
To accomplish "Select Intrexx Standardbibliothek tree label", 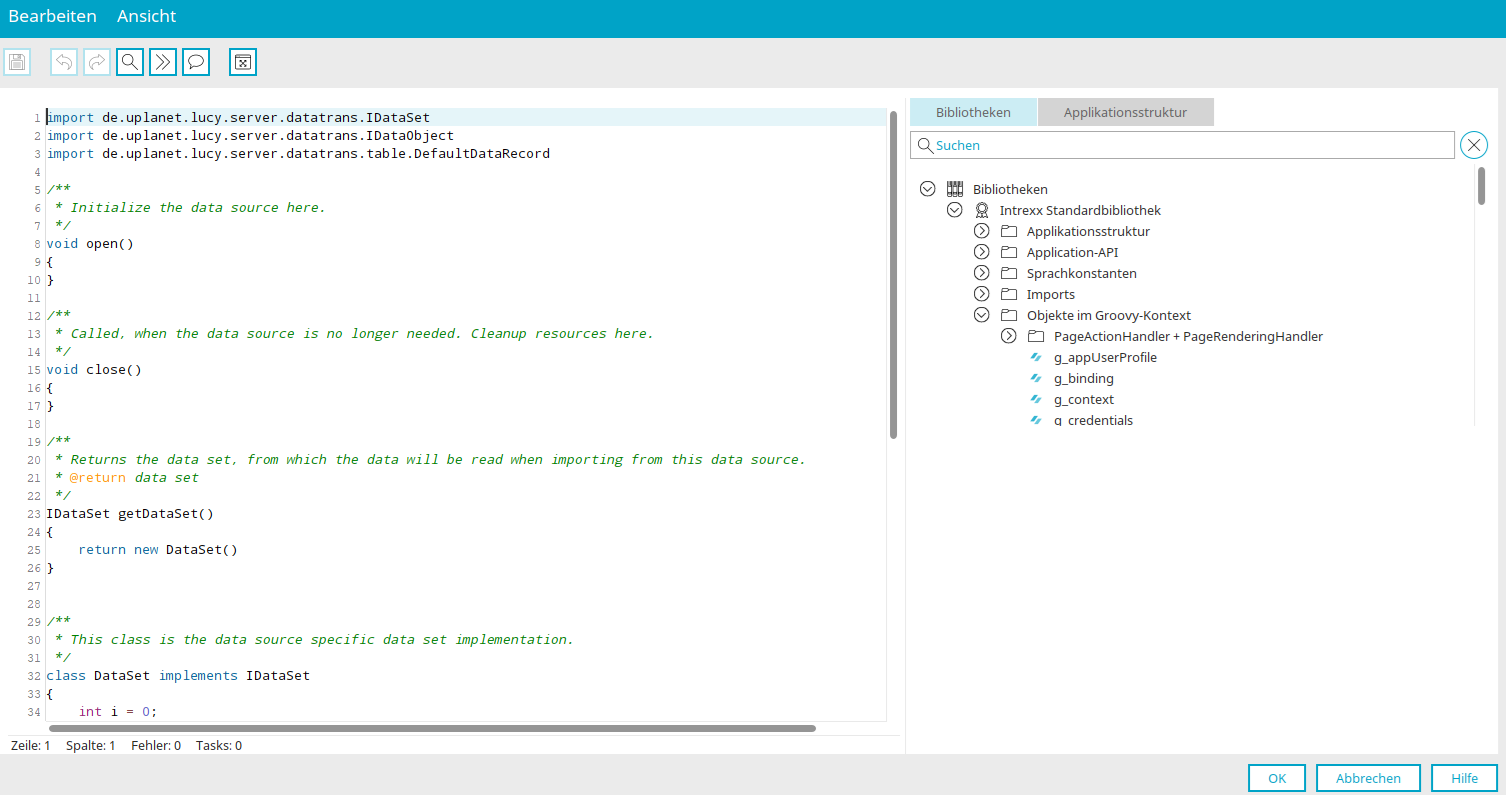I will [x=1080, y=210].
